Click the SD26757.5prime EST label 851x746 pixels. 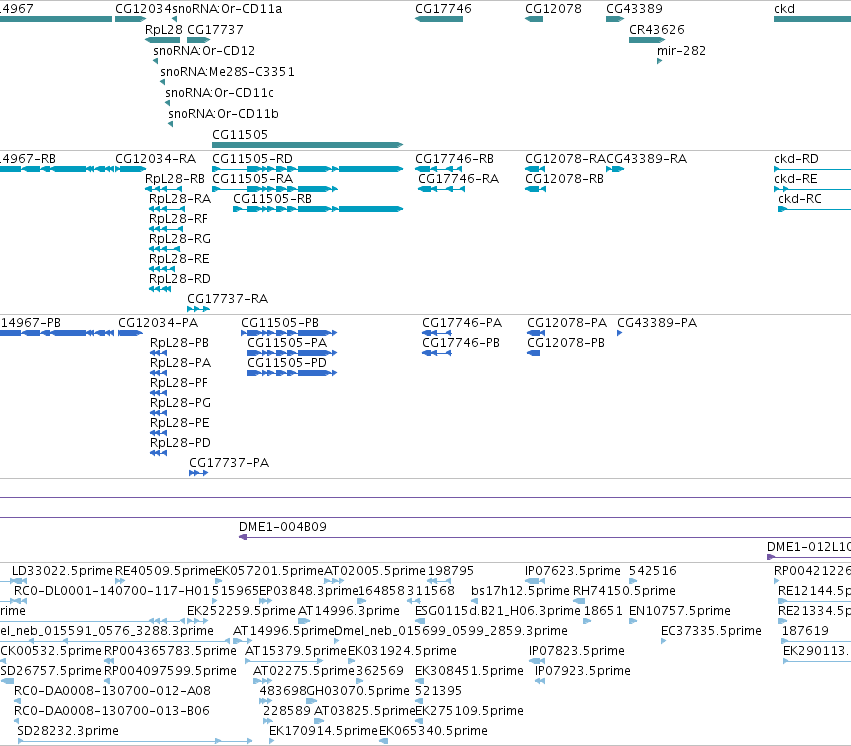51,671
